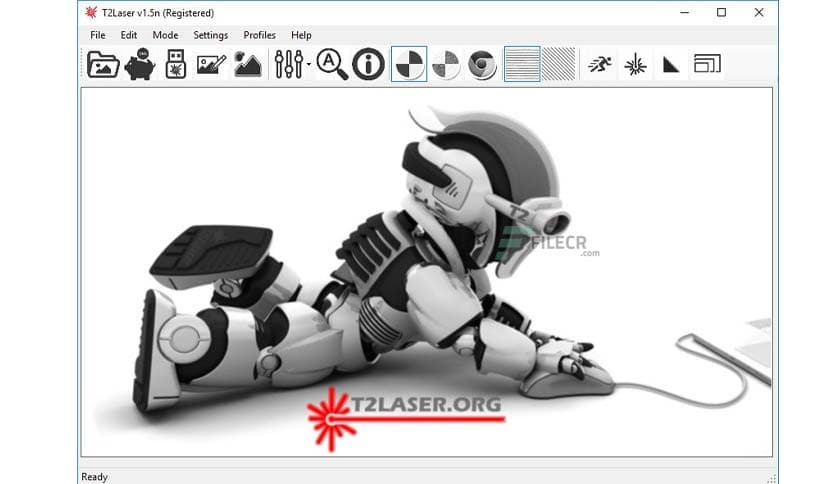Open the Edit menu
The image size is (836, 484).
tap(128, 35)
